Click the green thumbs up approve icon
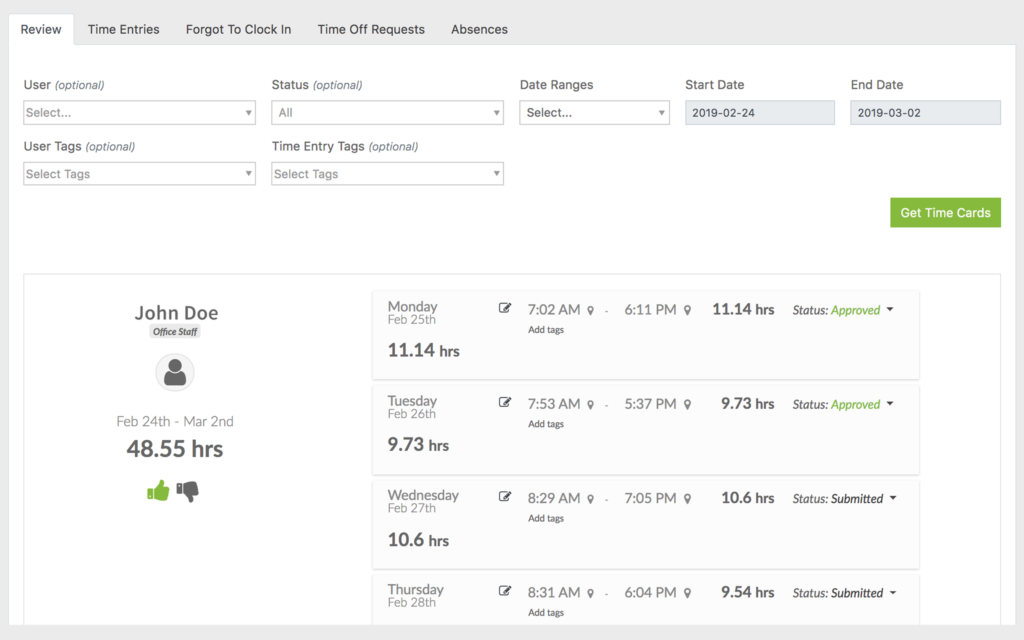Image resolution: width=1024 pixels, height=640 pixels. [158, 490]
